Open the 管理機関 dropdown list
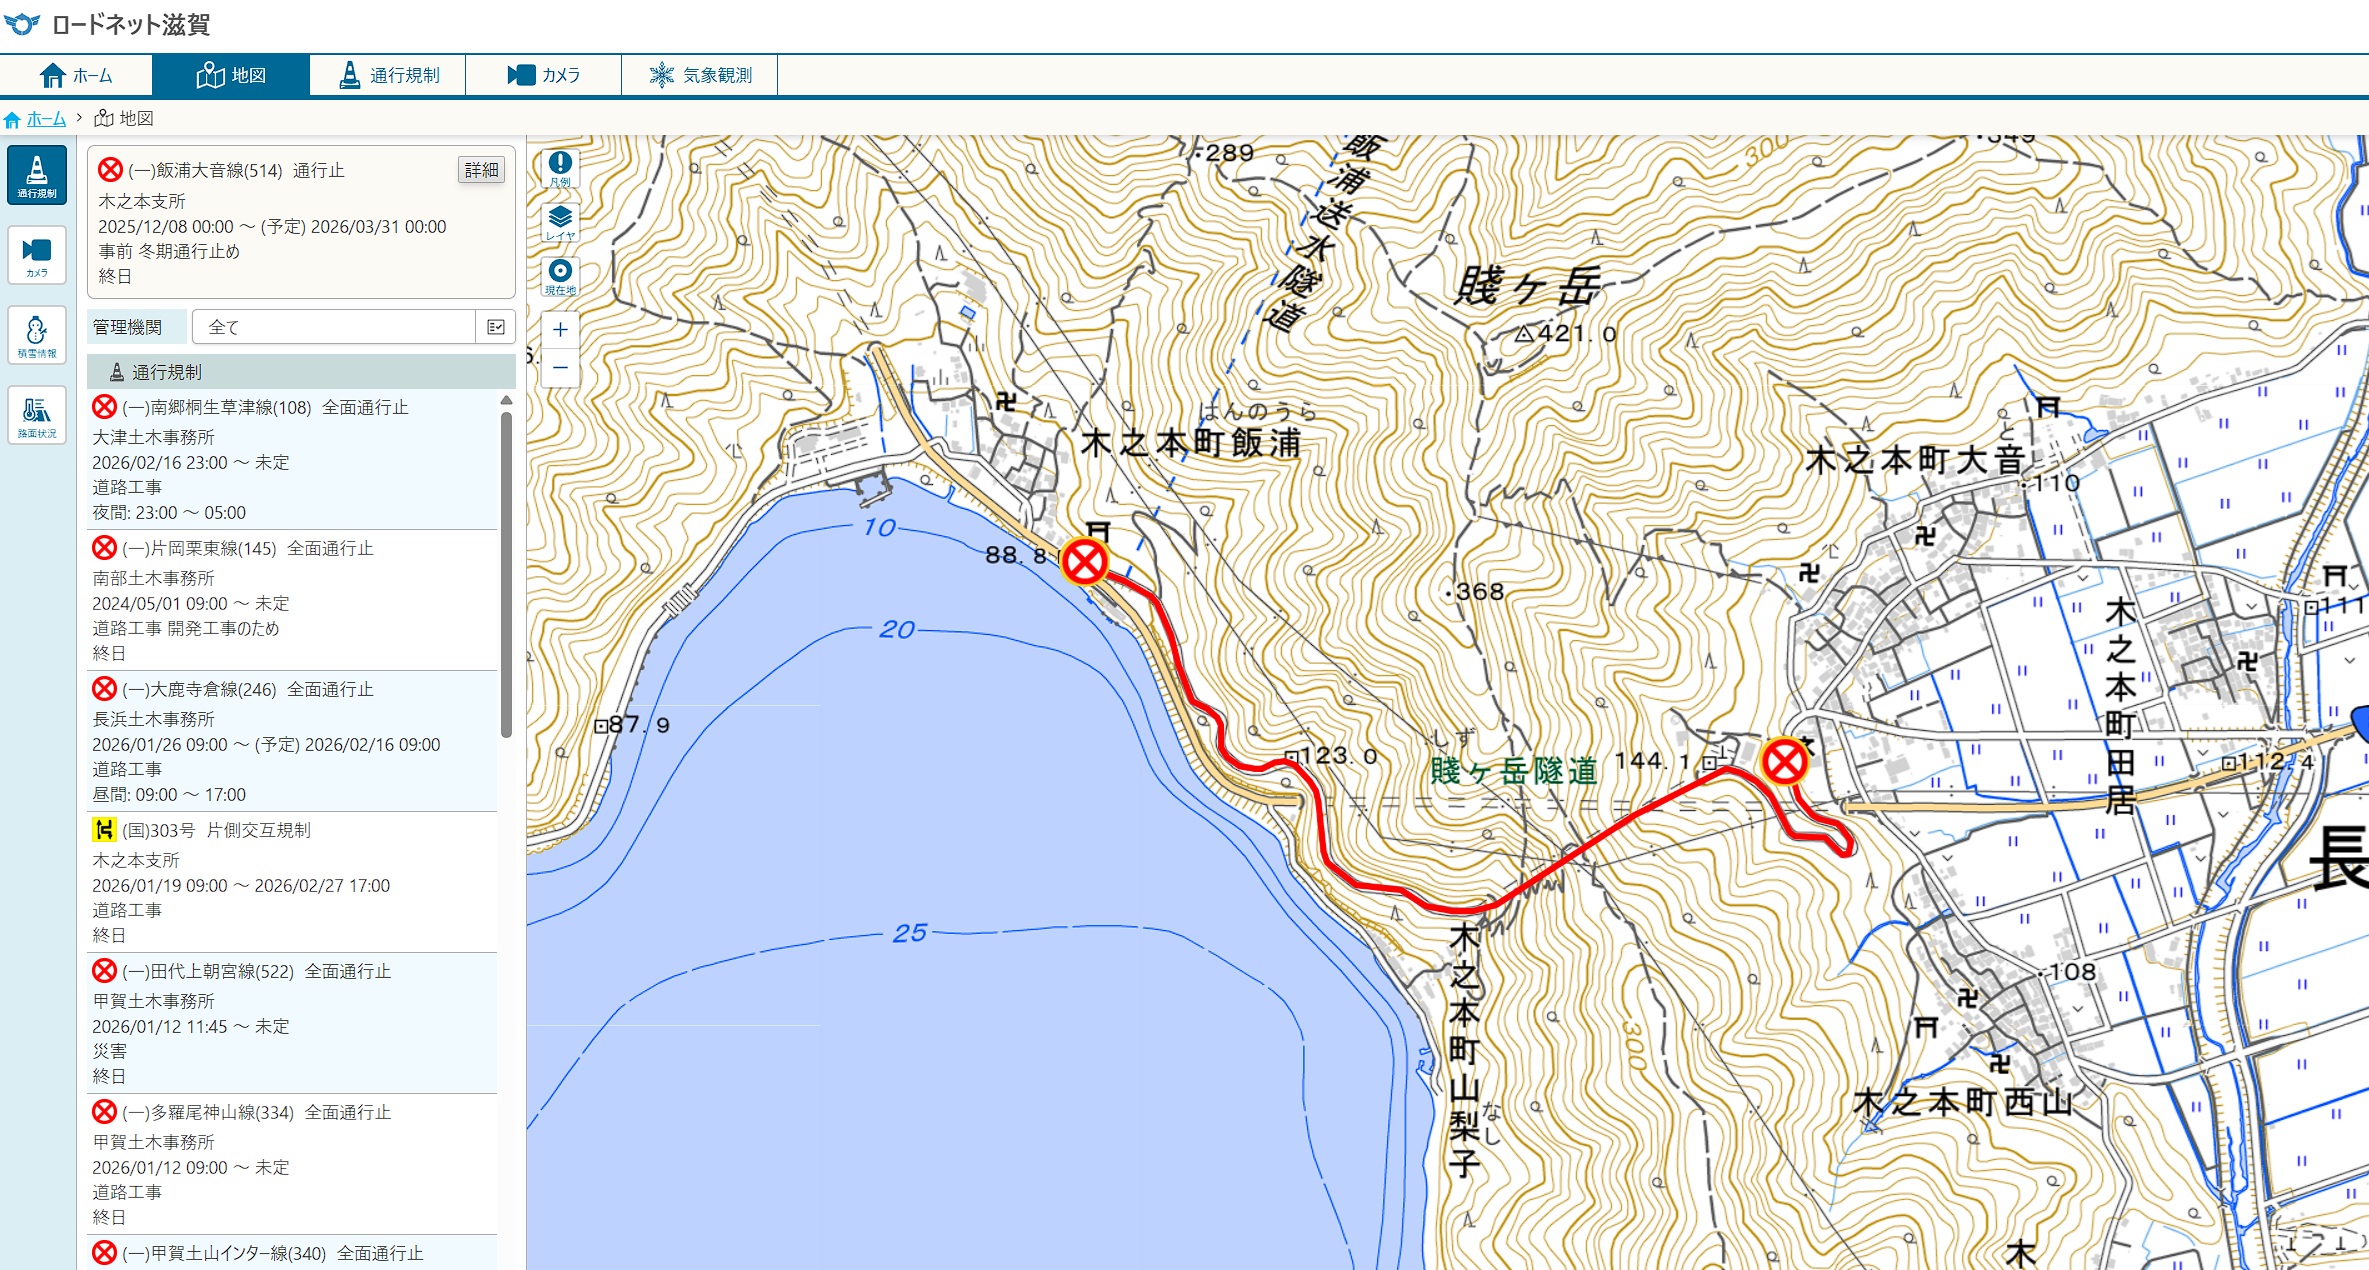2369x1270 pixels. click(x=353, y=327)
